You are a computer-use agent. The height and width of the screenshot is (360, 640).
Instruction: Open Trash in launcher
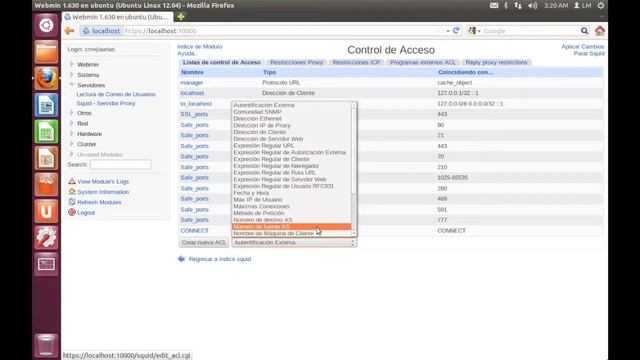[46, 345]
